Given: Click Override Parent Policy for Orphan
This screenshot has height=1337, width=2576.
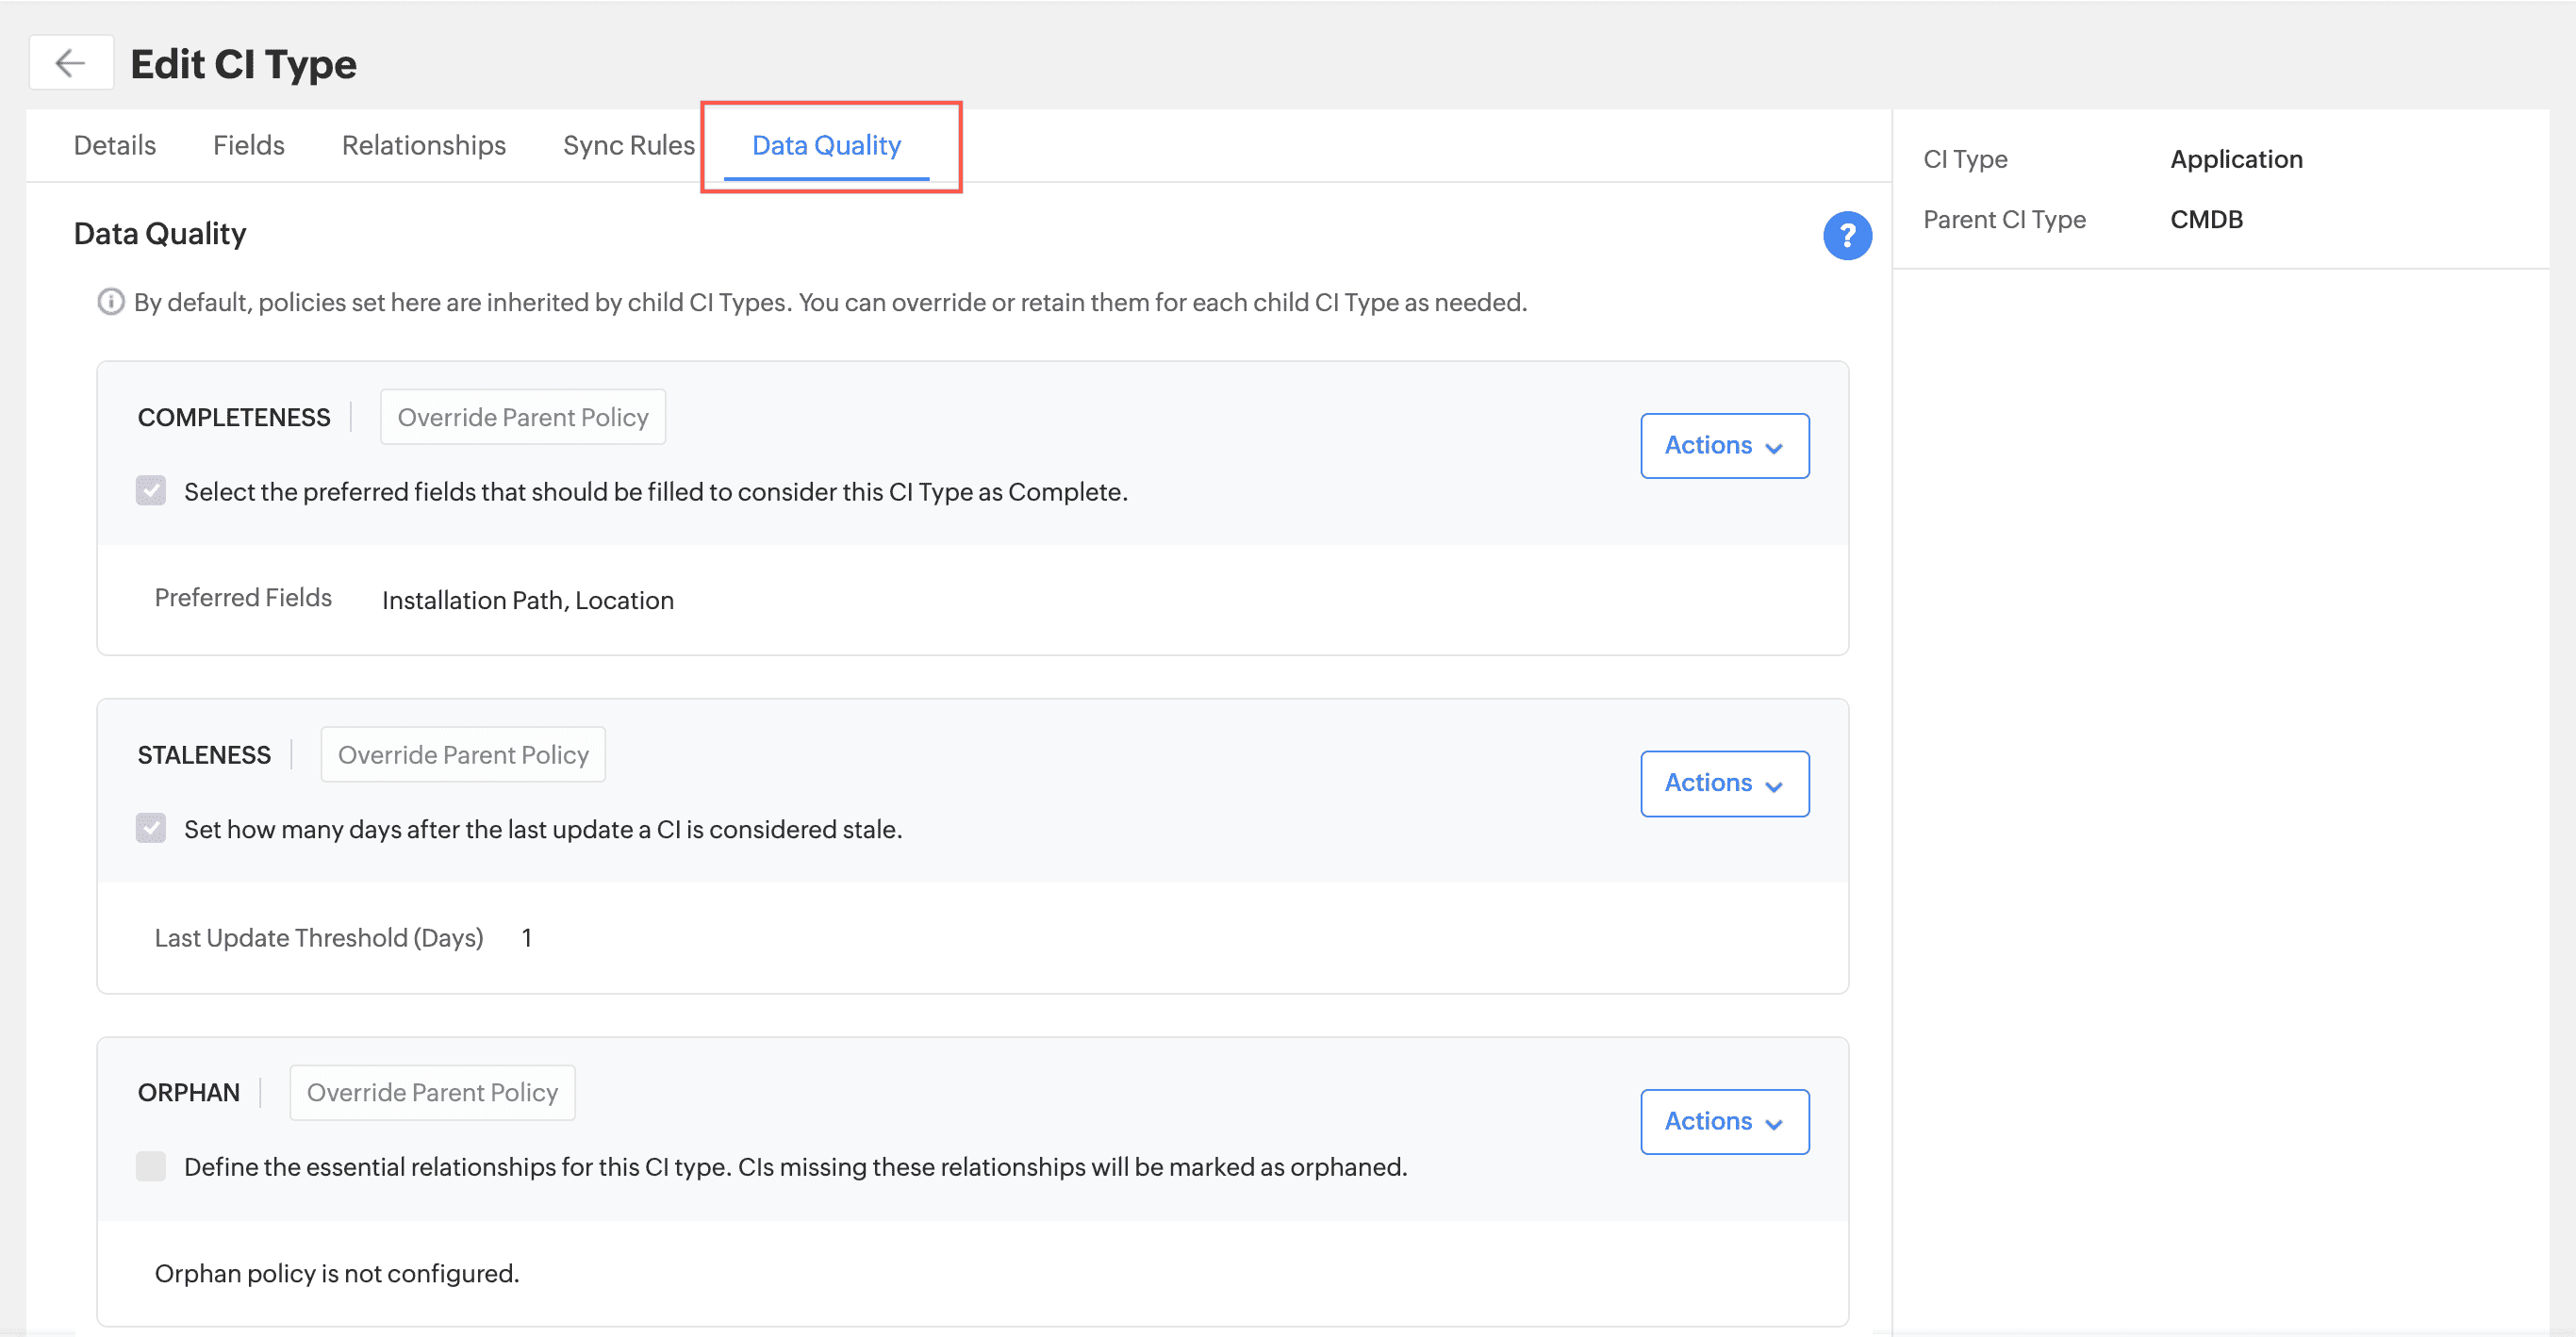Looking at the screenshot, I should coord(432,1092).
